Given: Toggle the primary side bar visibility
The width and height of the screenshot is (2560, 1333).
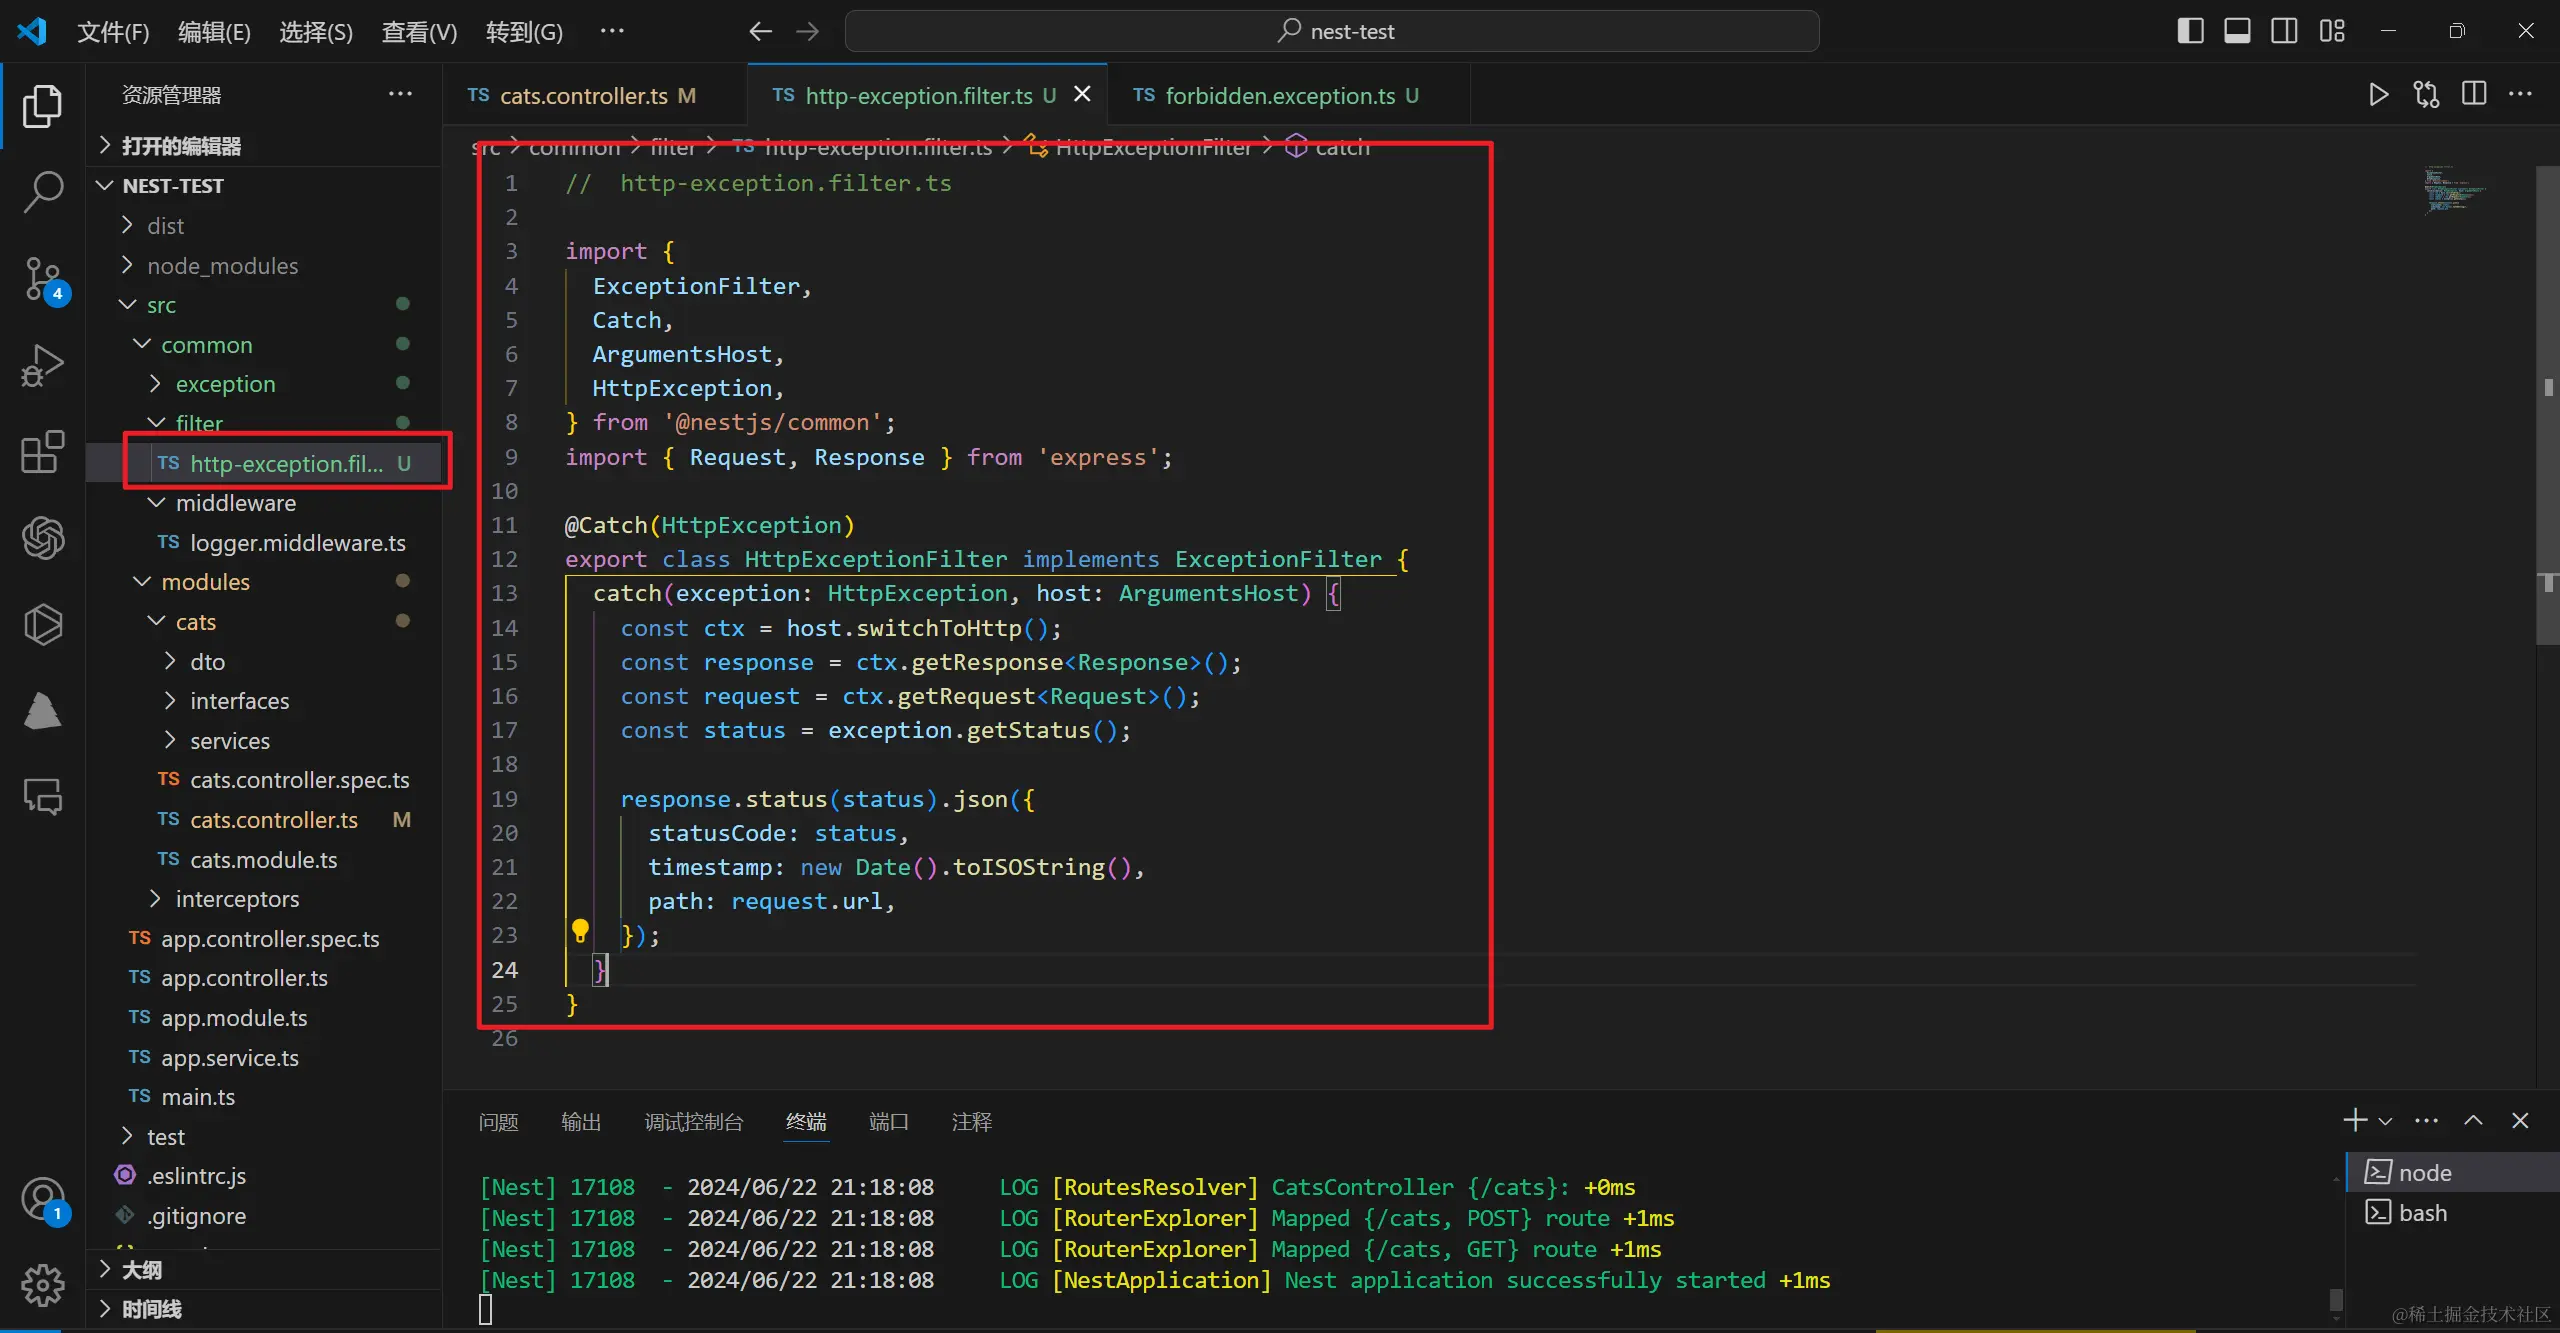Looking at the screenshot, I should coord(2190,31).
